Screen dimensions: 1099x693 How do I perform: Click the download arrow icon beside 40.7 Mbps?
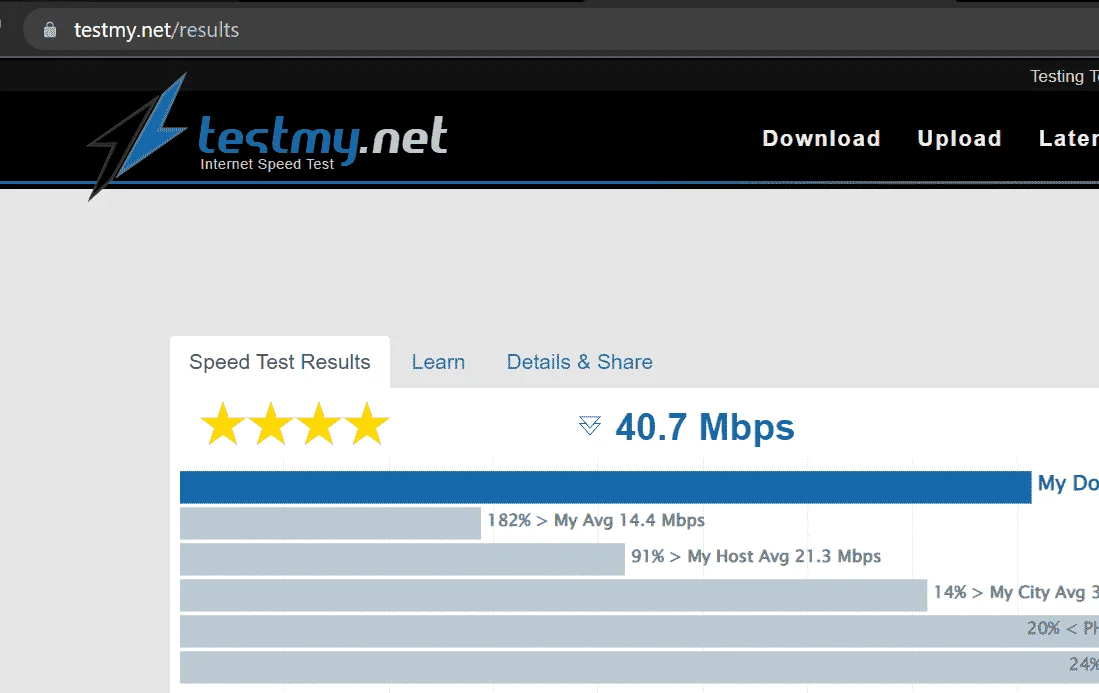[590, 425]
